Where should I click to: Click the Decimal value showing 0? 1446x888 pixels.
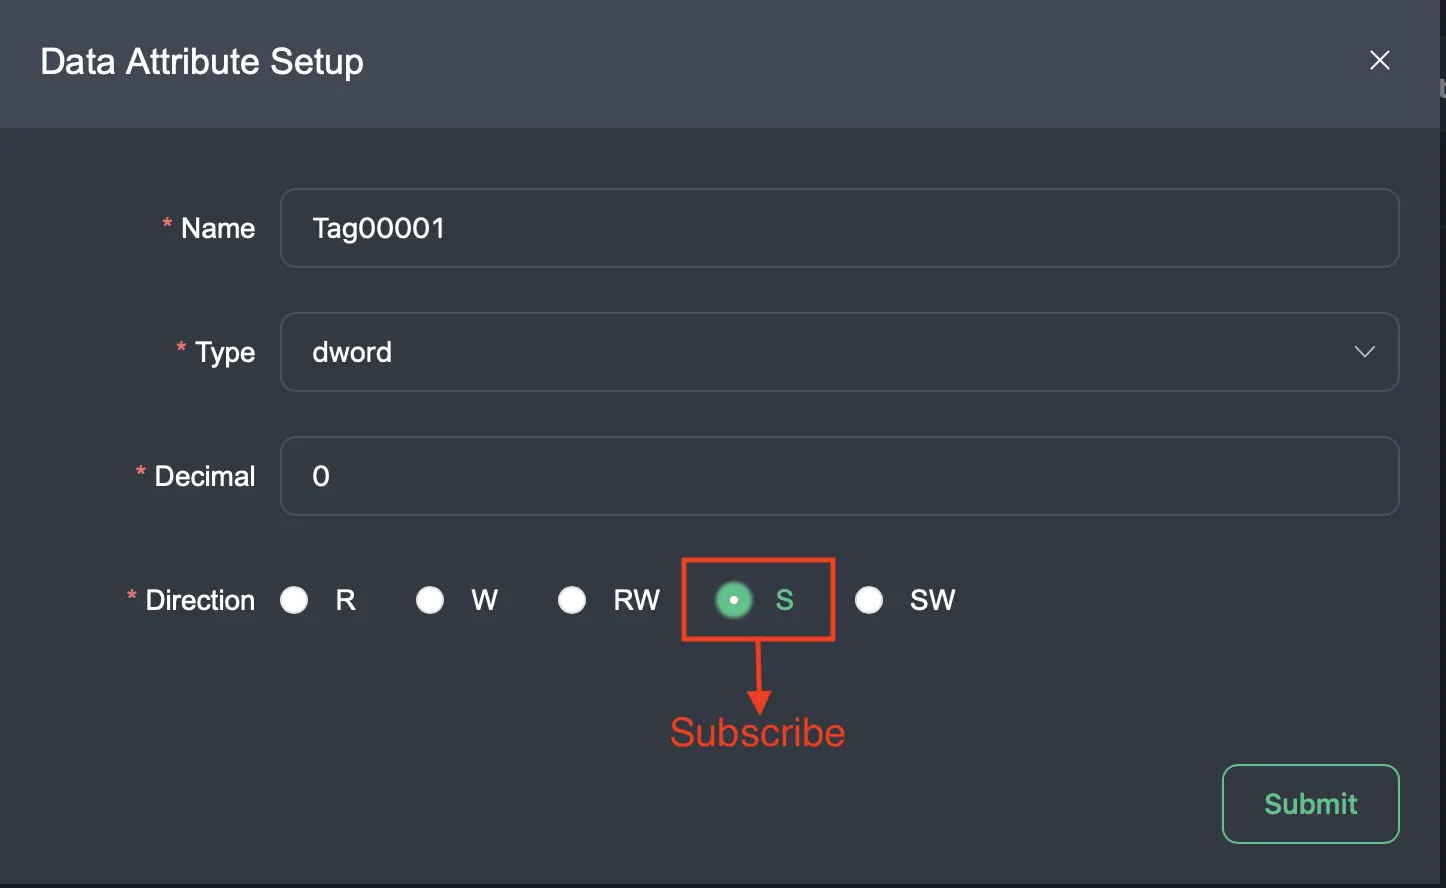tap(319, 476)
